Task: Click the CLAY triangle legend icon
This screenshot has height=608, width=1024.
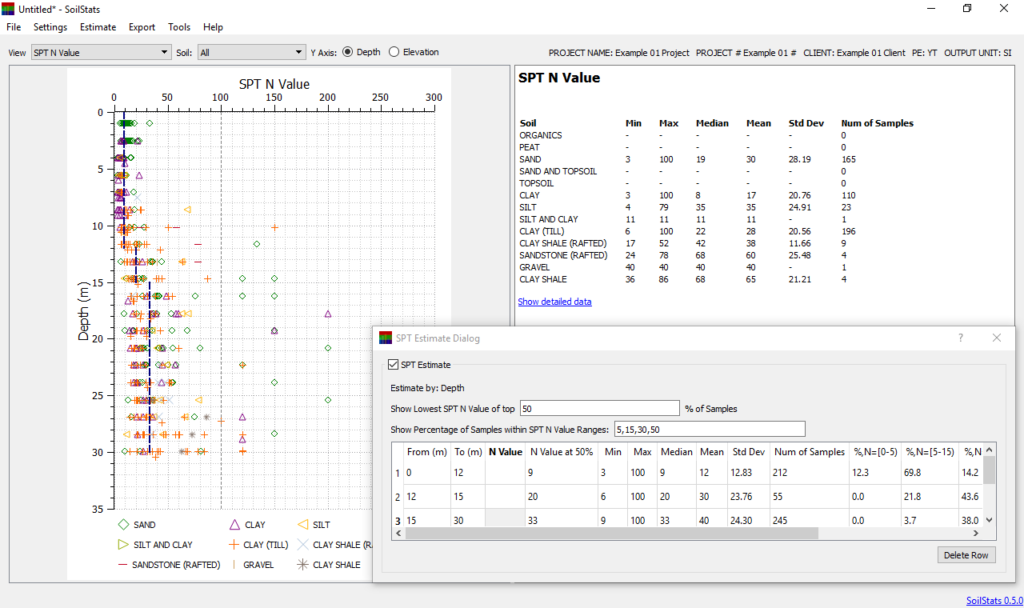Action: tap(234, 524)
